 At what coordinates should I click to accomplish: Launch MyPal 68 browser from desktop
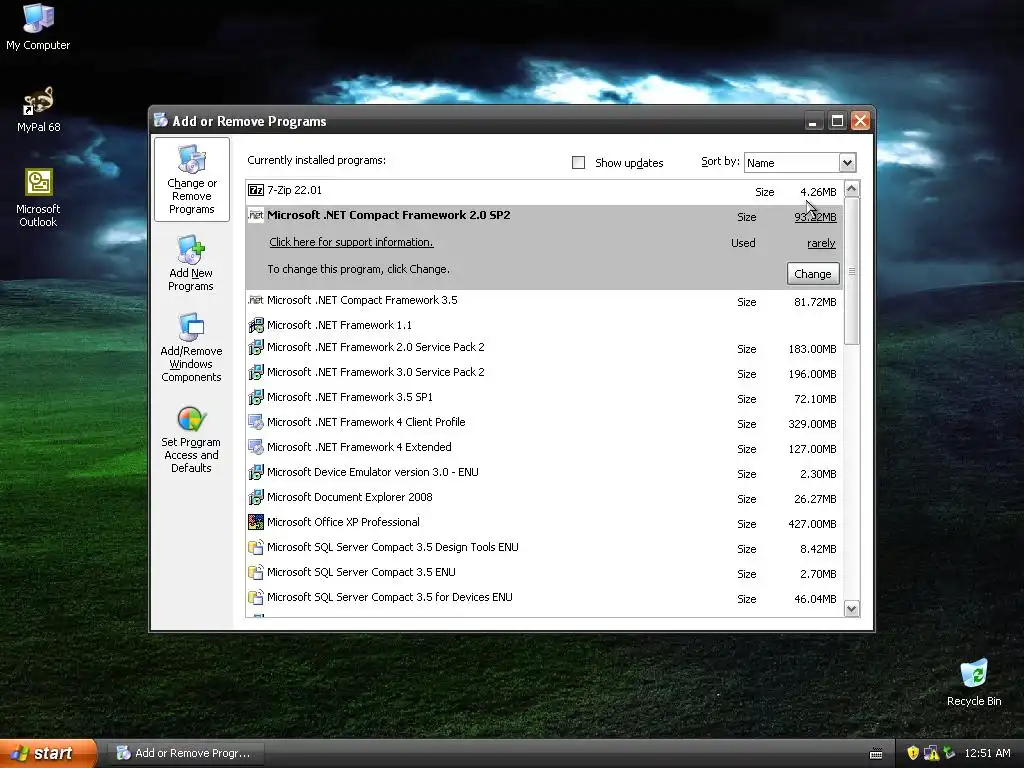point(38,109)
